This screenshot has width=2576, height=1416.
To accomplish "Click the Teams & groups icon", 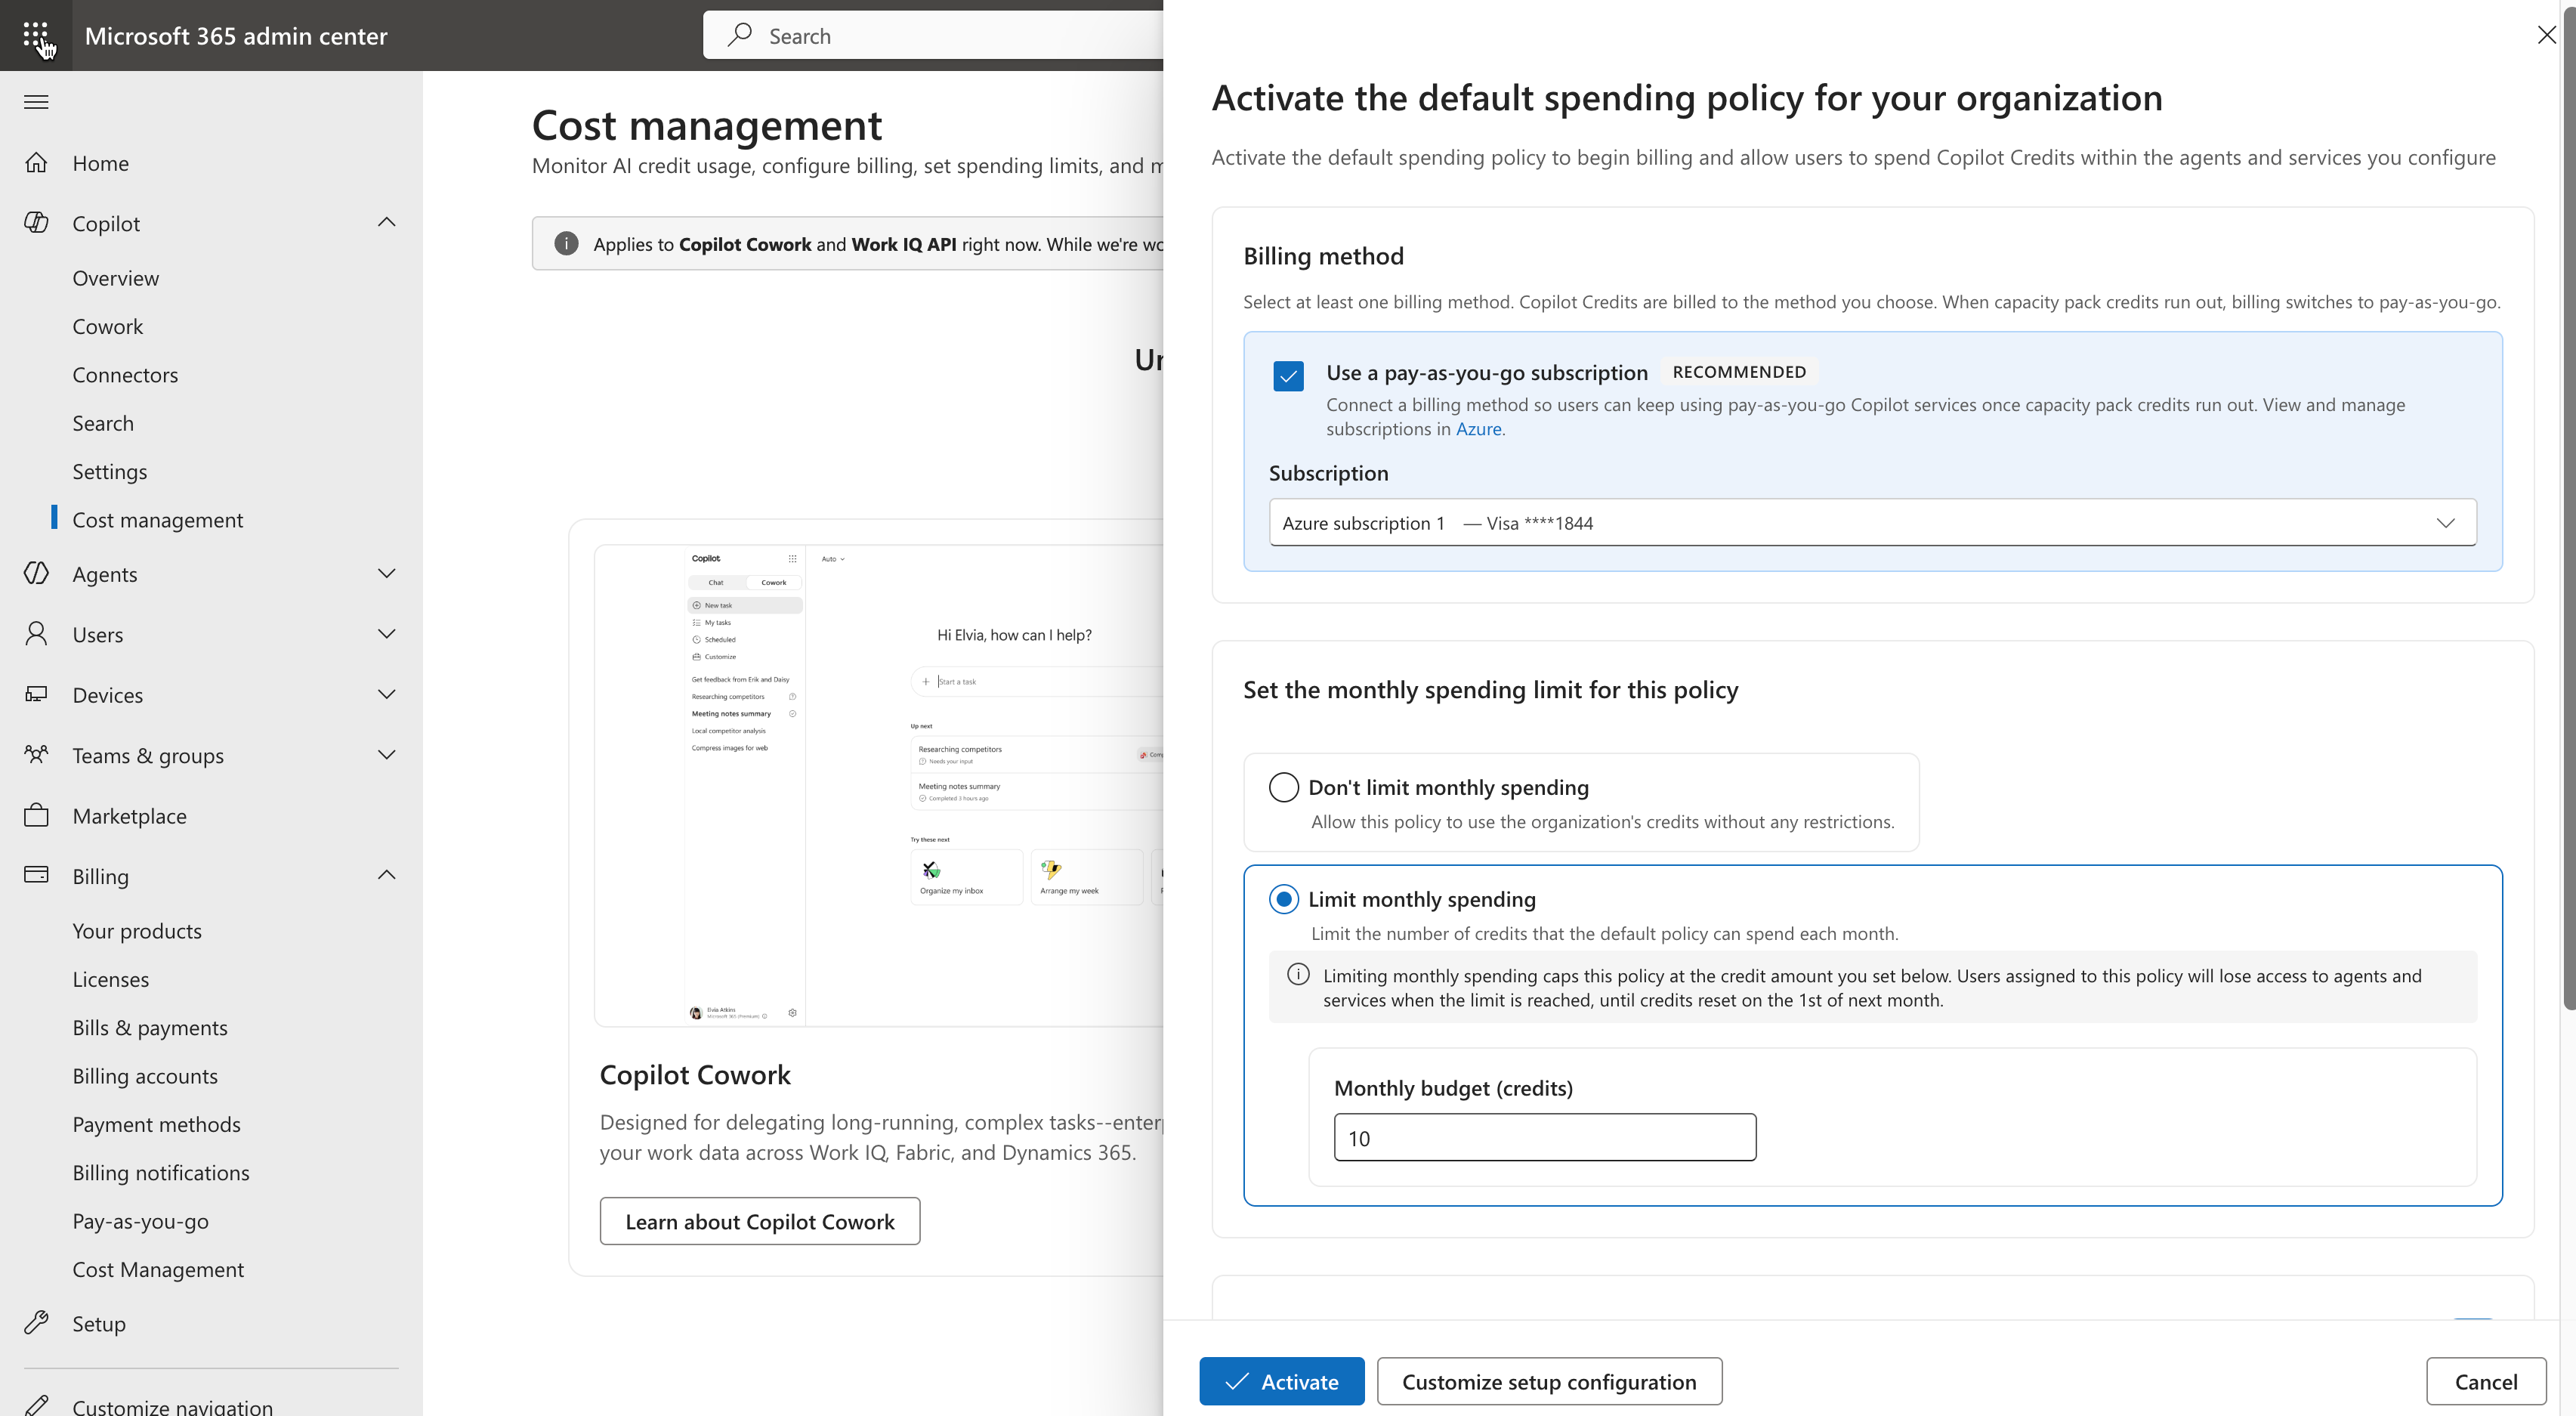I will pyautogui.click(x=36, y=755).
